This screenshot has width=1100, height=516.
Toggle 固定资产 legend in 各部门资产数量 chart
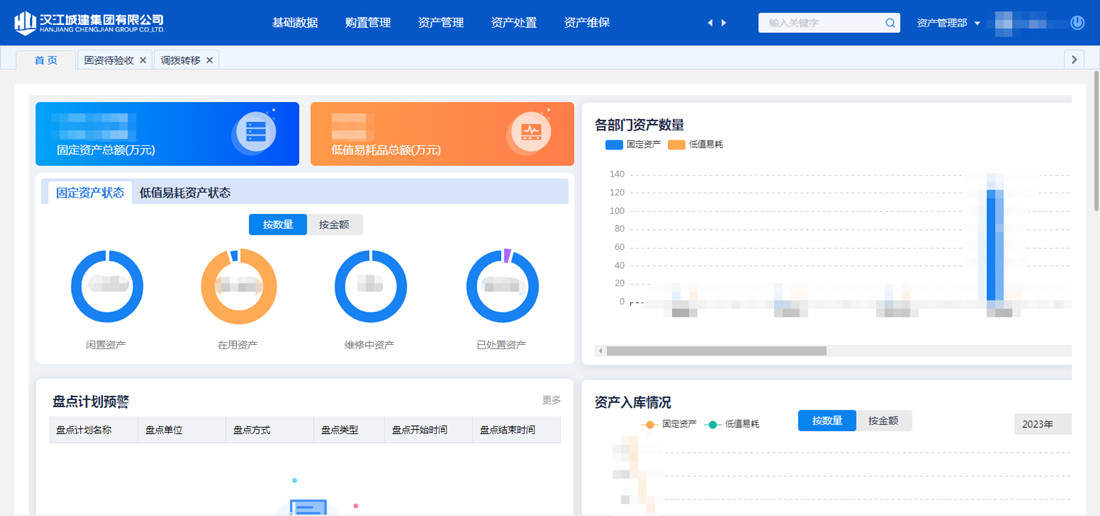tap(631, 145)
